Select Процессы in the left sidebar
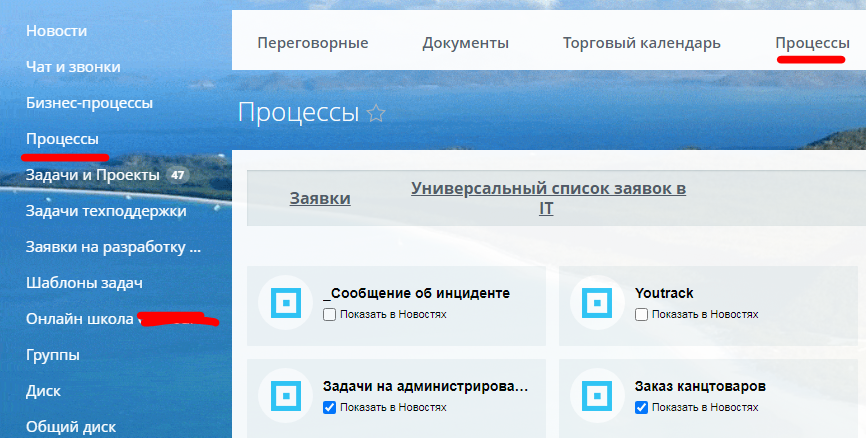This screenshot has width=866, height=438. (x=62, y=139)
